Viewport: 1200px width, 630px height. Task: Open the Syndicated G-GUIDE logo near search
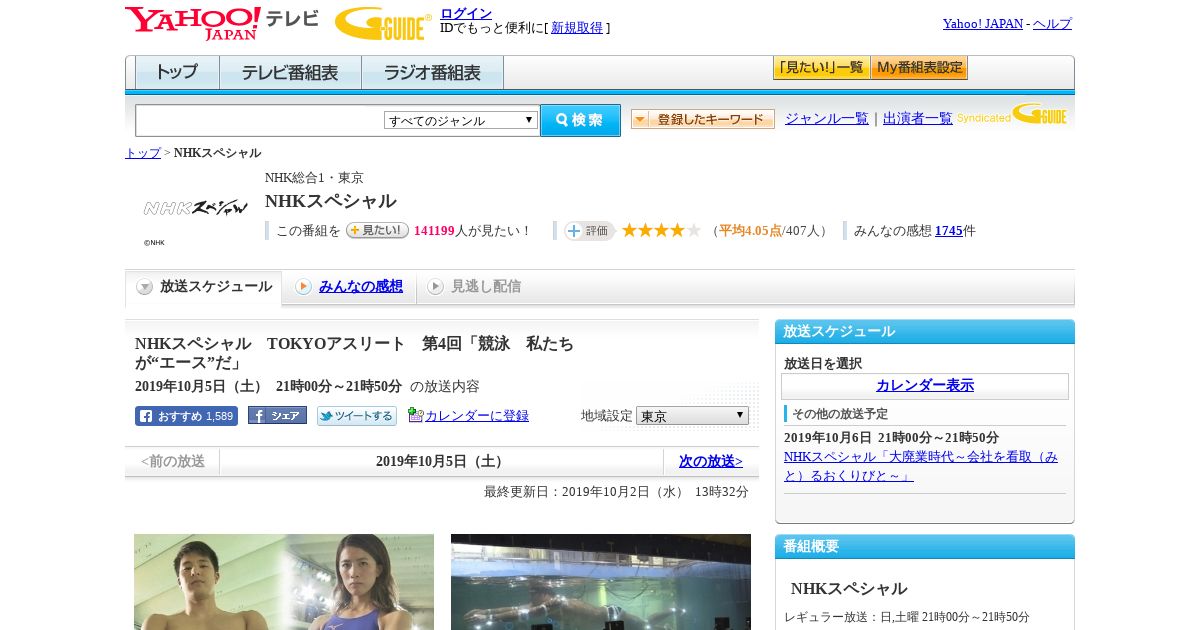(1011, 114)
